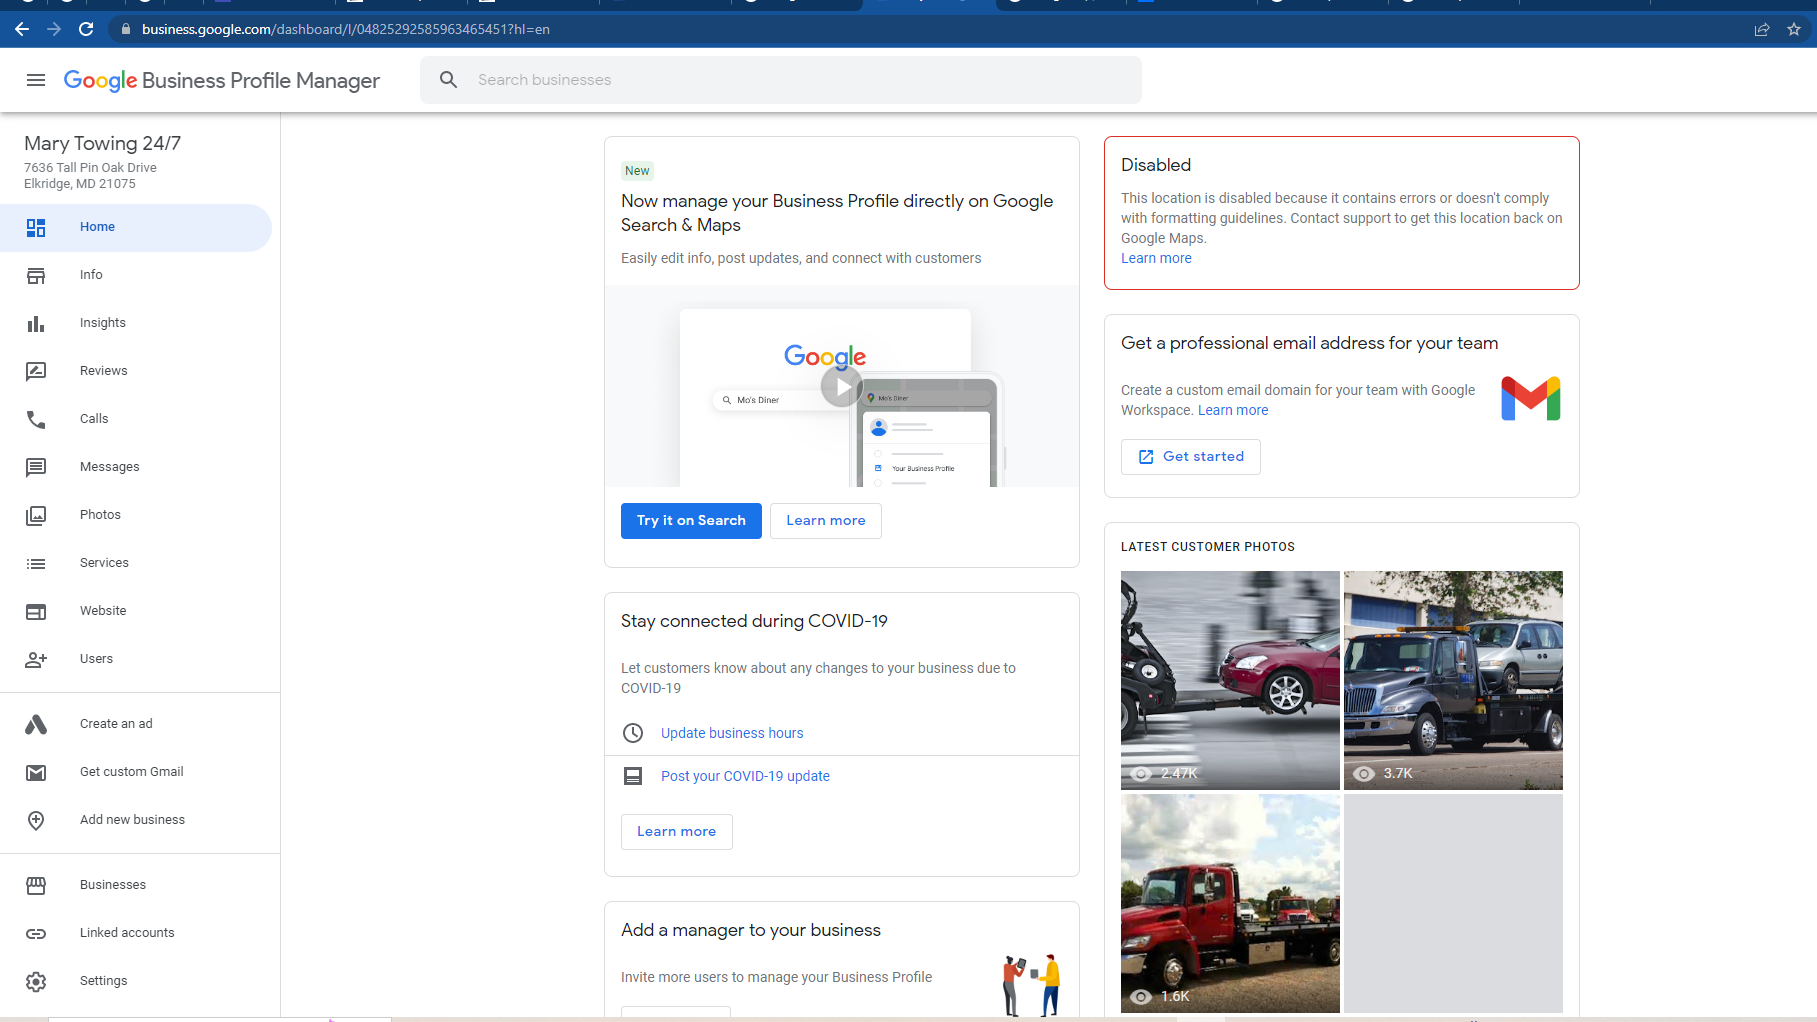This screenshot has width=1817, height=1022.
Task: Click the Website icon in sidebar
Action: 36,611
